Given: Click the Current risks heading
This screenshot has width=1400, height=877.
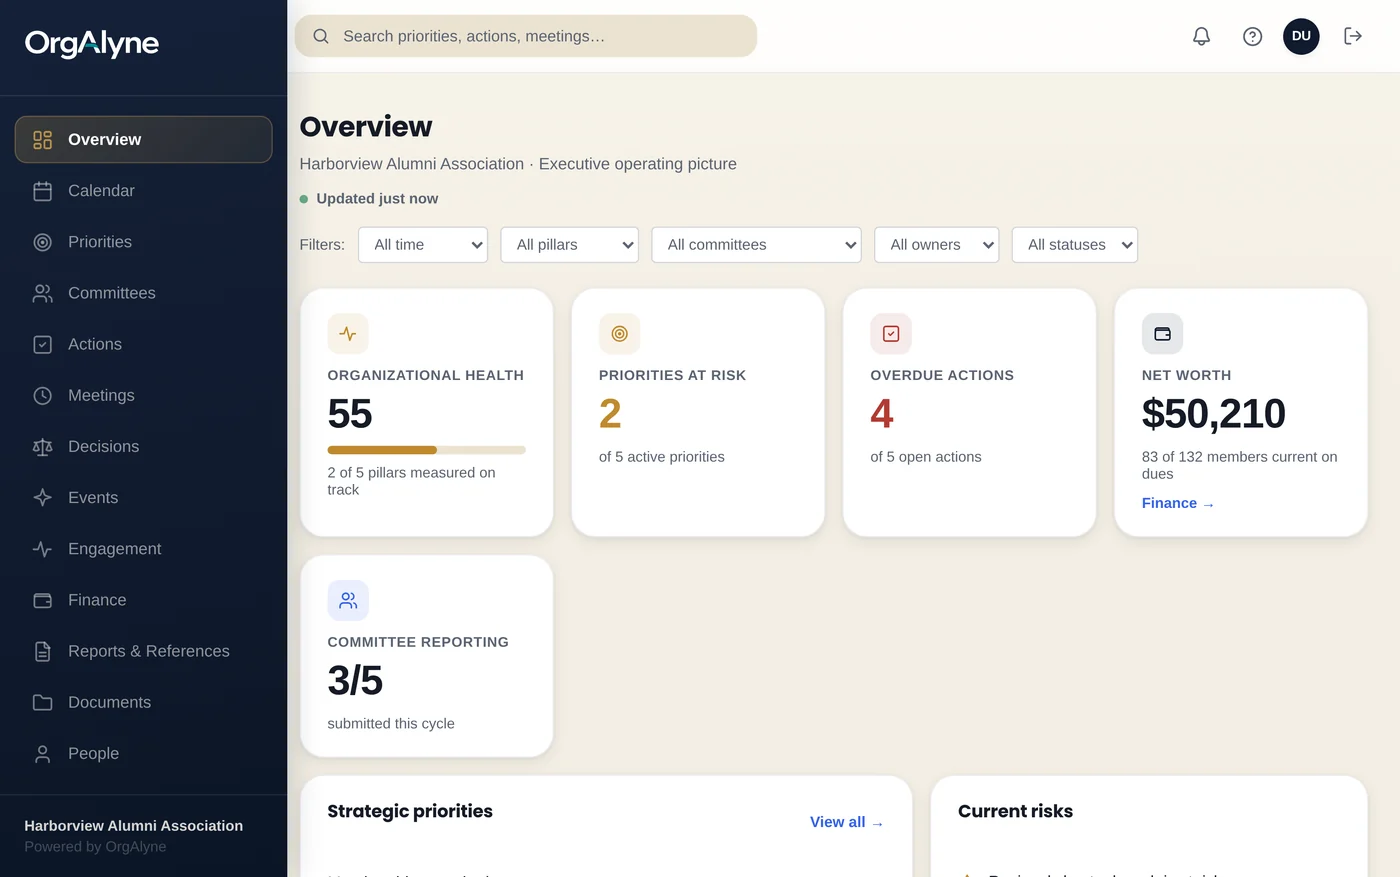Looking at the screenshot, I should 1015,811.
